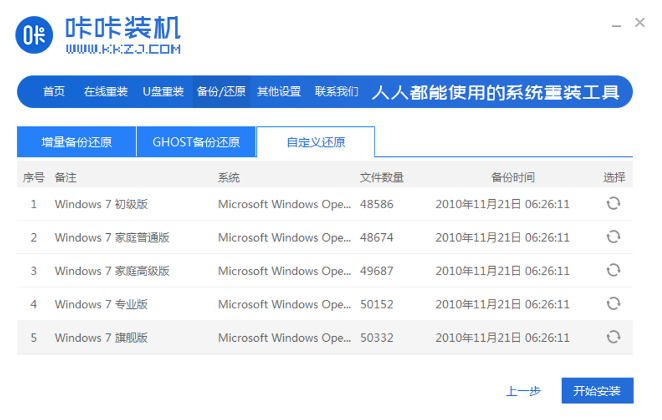
Task: Open 在线重装 menu item
Action: point(106,92)
